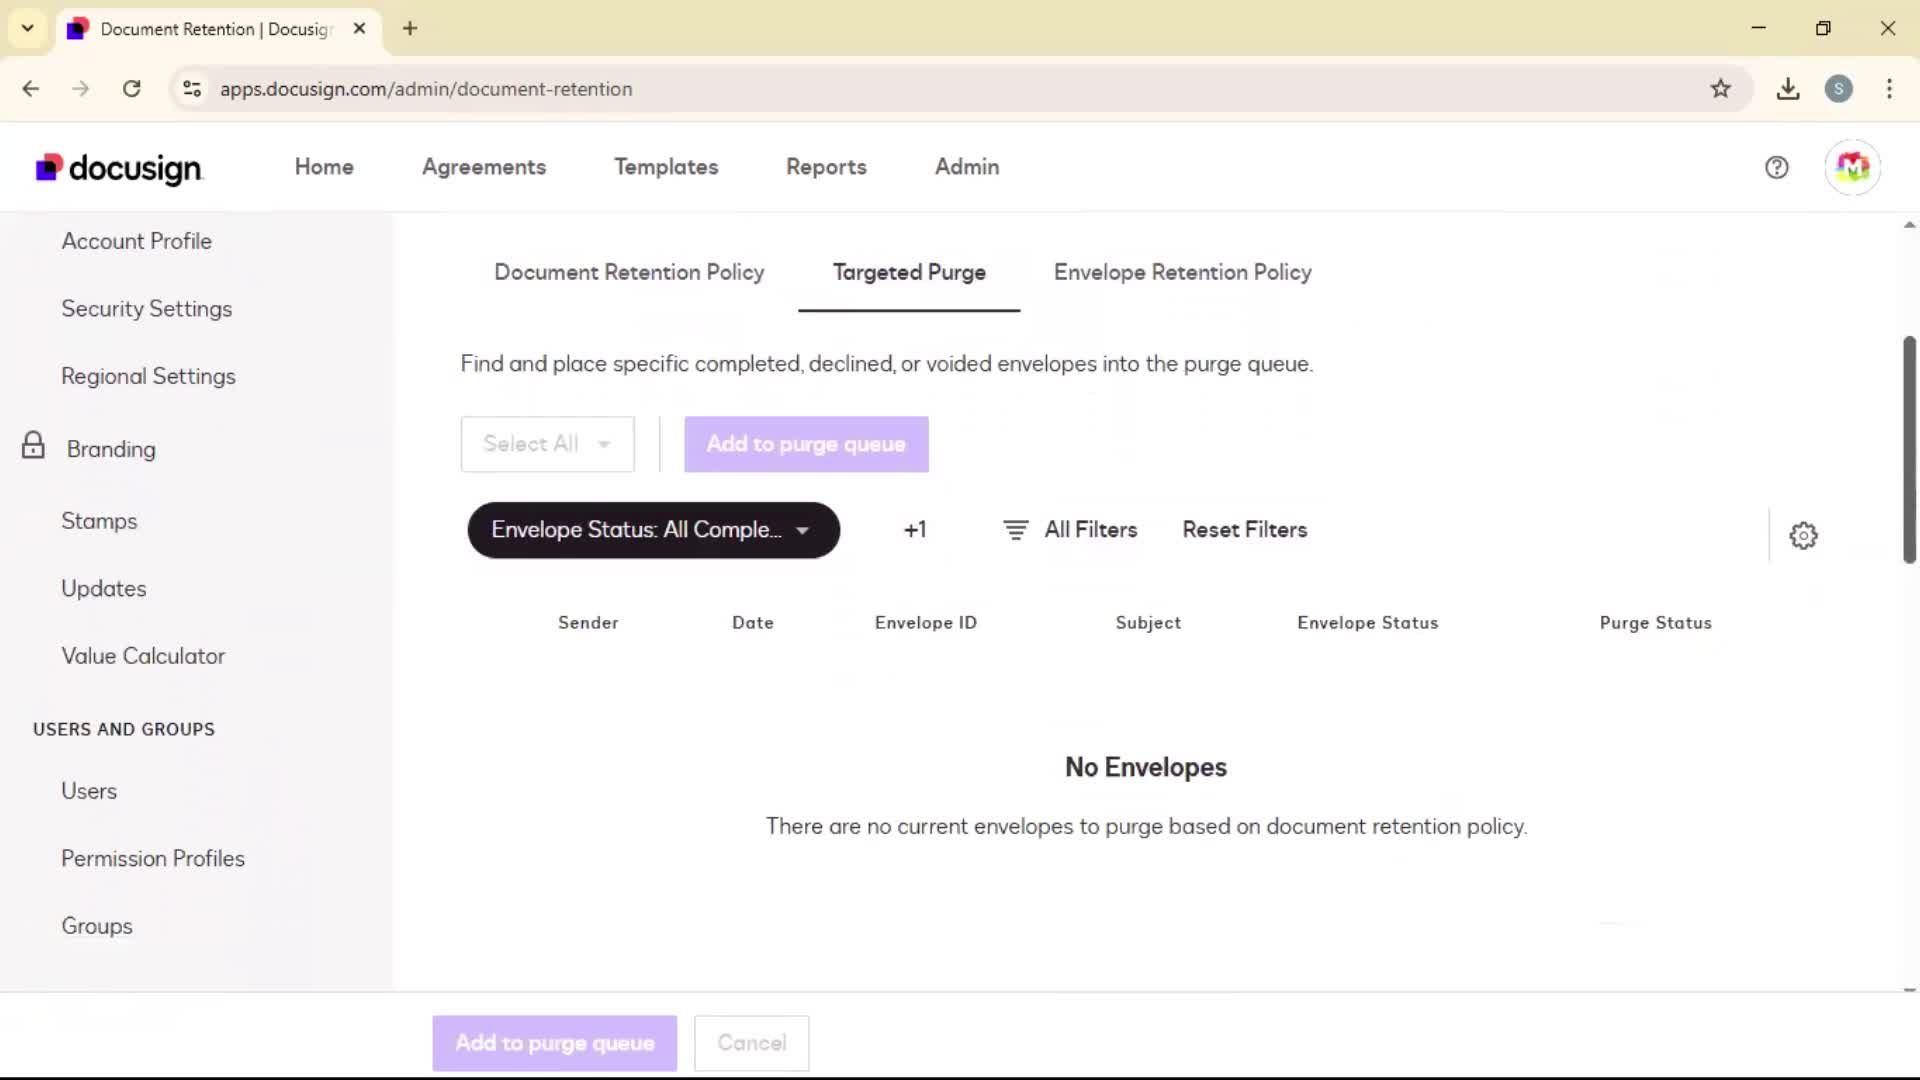The image size is (1920, 1080).
Task: Click the Branding lock icon
Action: (x=33, y=446)
